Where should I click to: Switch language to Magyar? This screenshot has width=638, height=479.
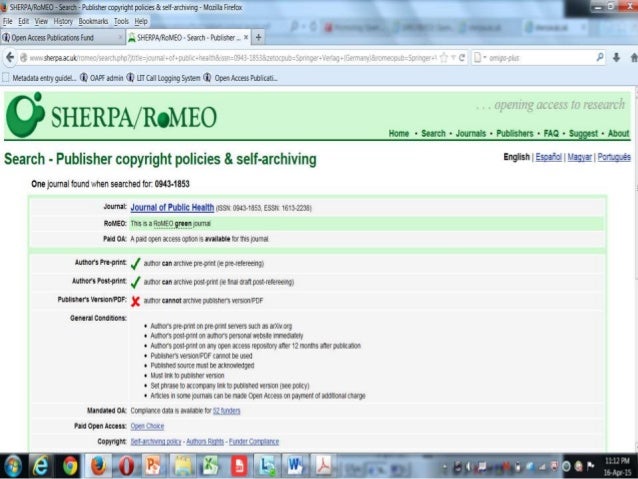(x=579, y=157)
